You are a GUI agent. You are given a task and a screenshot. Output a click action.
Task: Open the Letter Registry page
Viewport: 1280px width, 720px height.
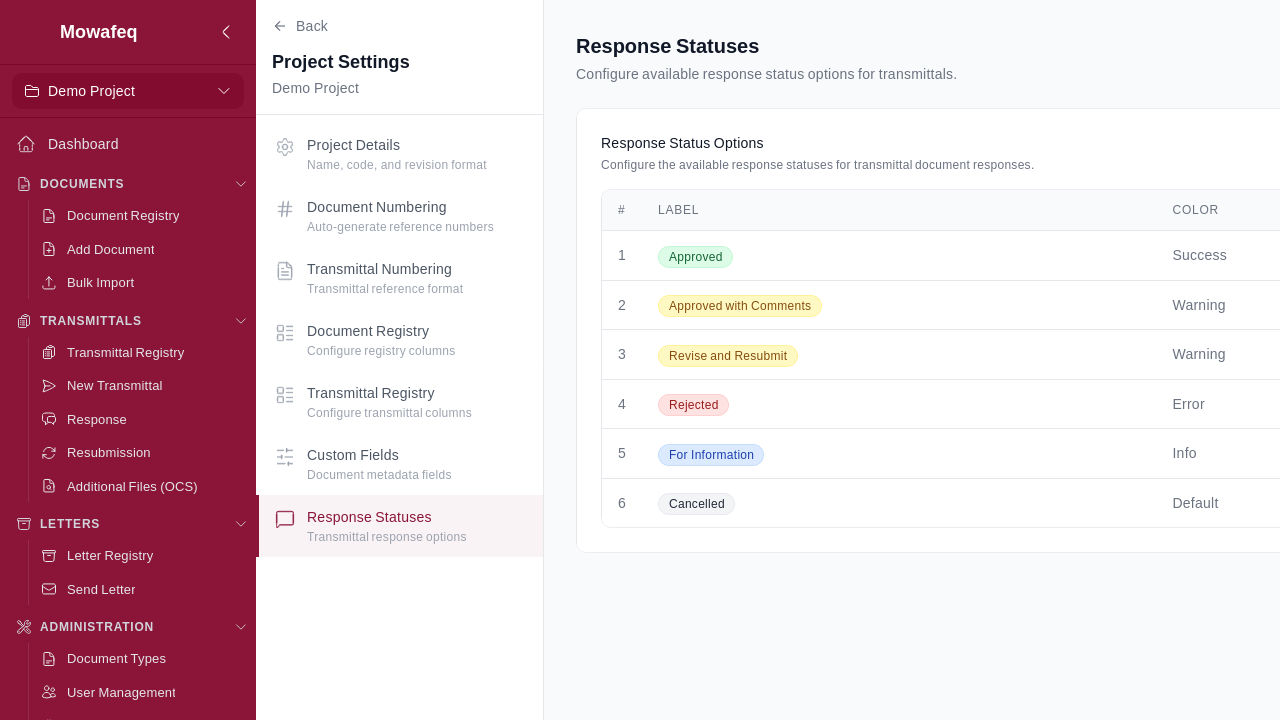point(110,556)
